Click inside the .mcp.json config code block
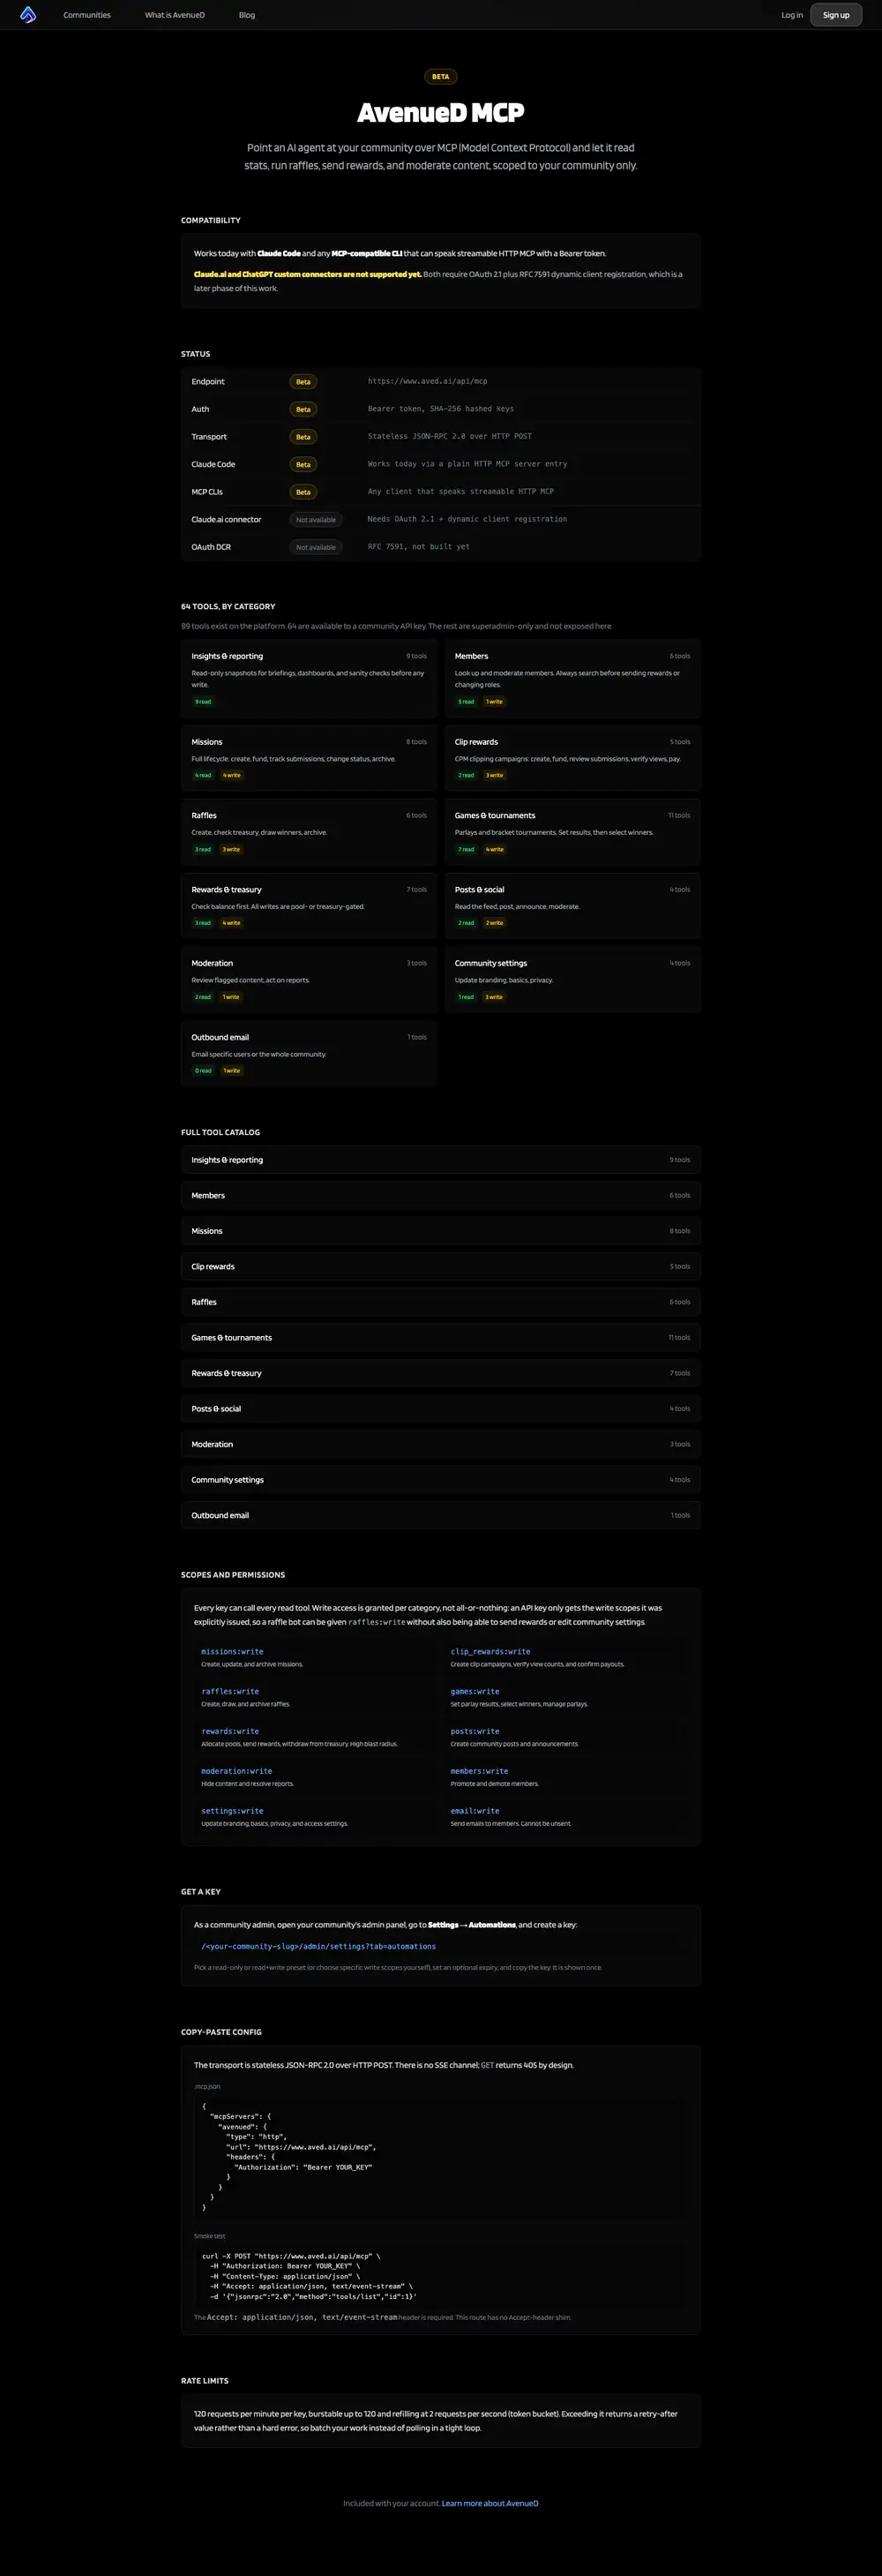882x2576 pixels. pos(441,2157)
